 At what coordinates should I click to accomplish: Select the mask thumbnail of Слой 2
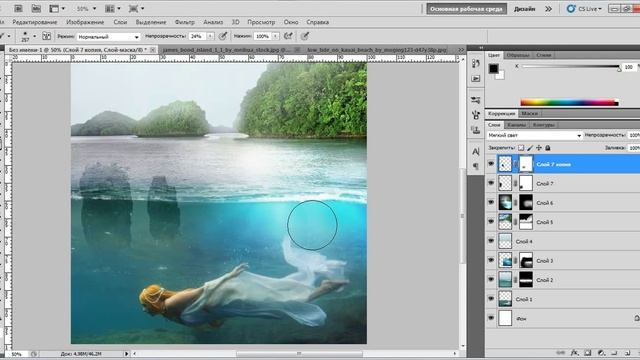pos(526,280)
